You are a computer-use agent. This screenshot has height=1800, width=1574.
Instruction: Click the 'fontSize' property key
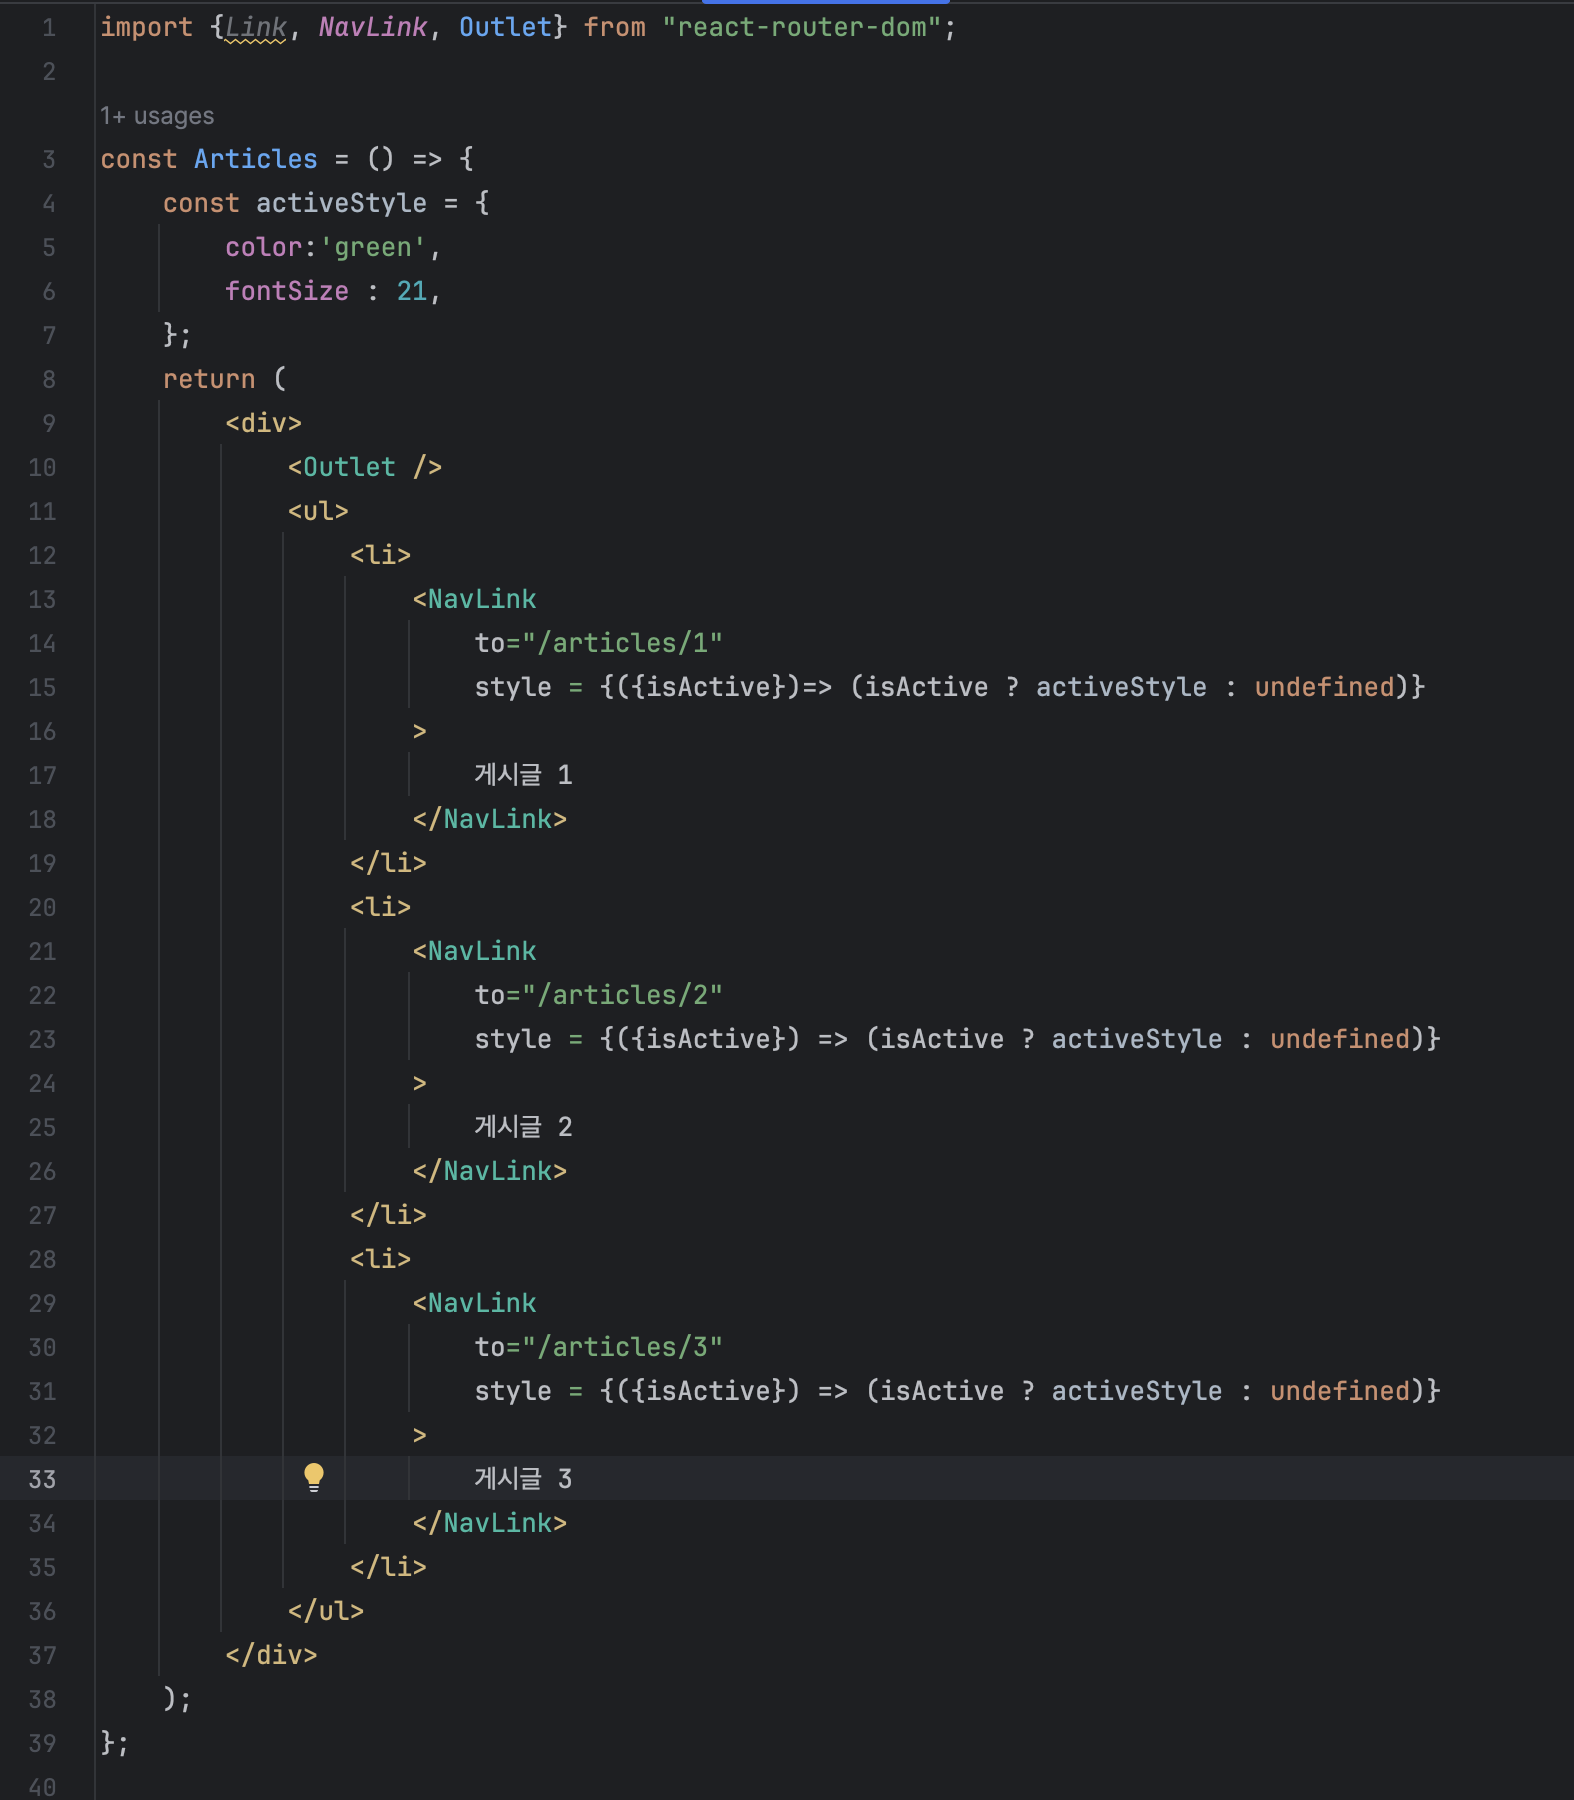287,291
